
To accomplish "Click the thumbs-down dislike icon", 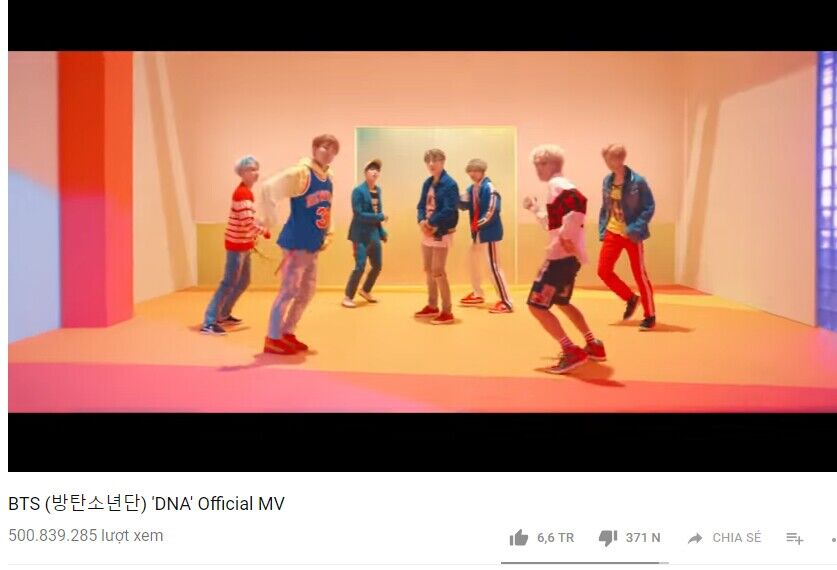I will [x=608, y=537].
